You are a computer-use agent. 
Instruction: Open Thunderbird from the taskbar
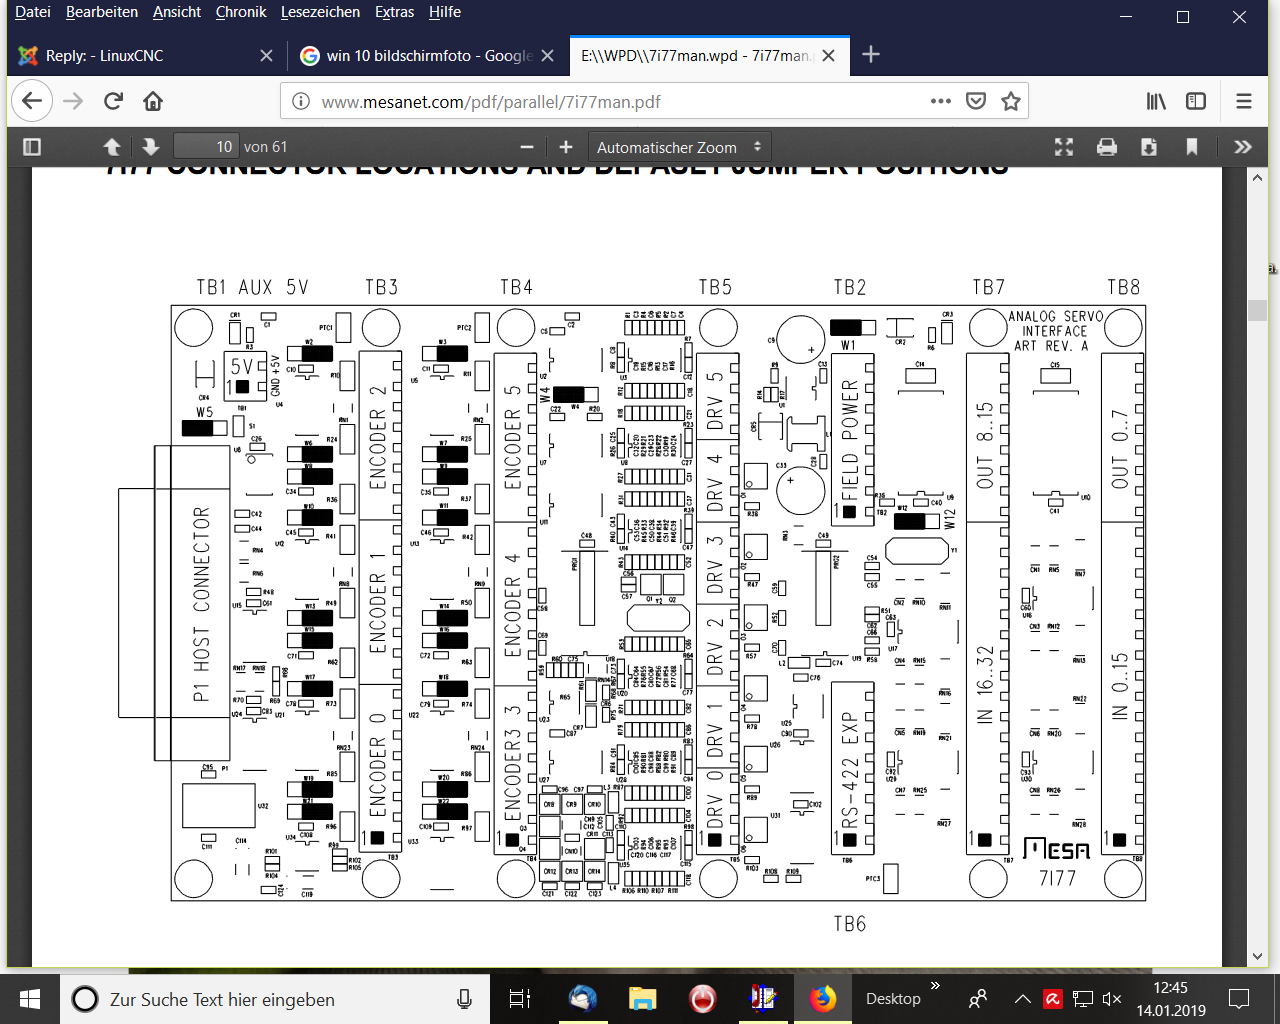[x=582, y=999]
